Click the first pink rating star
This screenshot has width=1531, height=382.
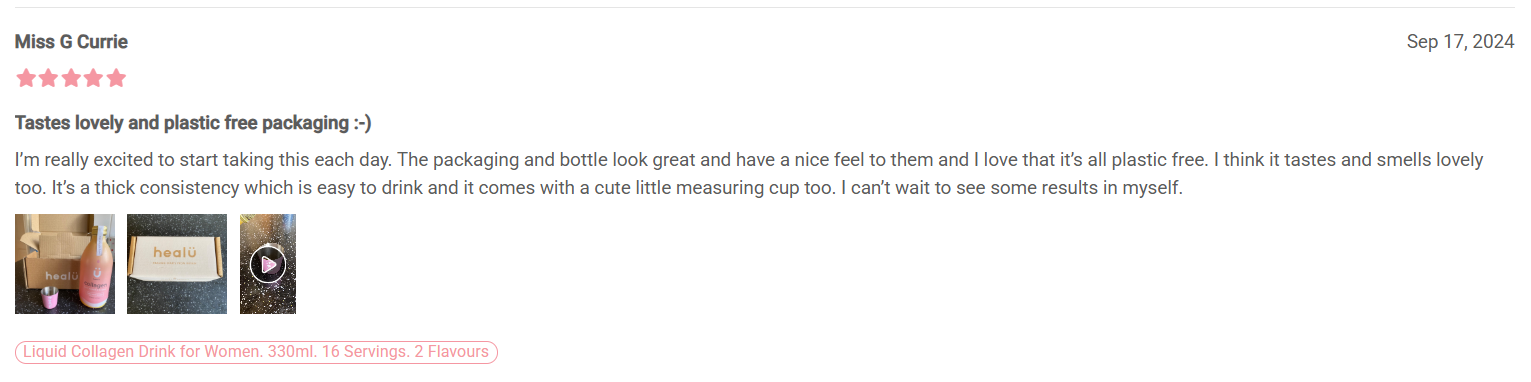(x=26, y=78)
